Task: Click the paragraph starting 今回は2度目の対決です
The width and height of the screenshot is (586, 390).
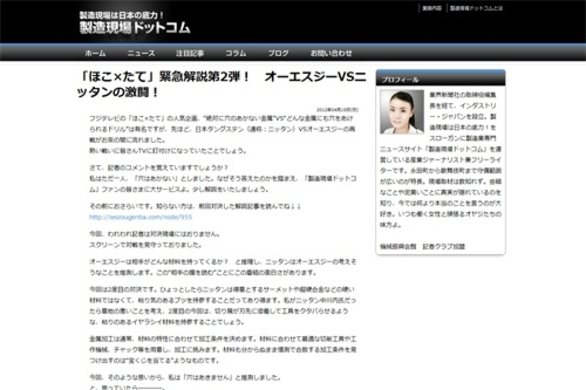Action: click(223, 306)
